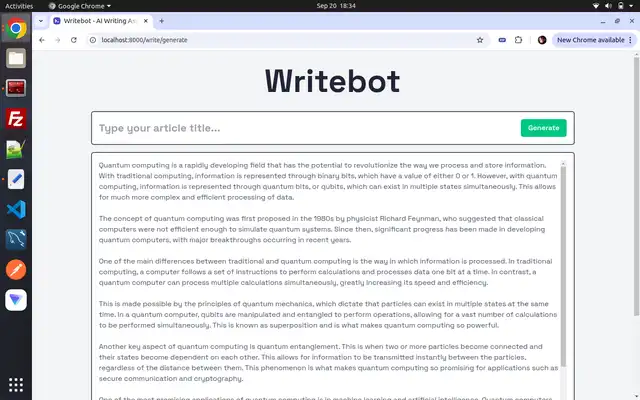Open the Google Chrome app menu dropdown
The width and height of the screenshot is (640, 400).
(80, 6)
